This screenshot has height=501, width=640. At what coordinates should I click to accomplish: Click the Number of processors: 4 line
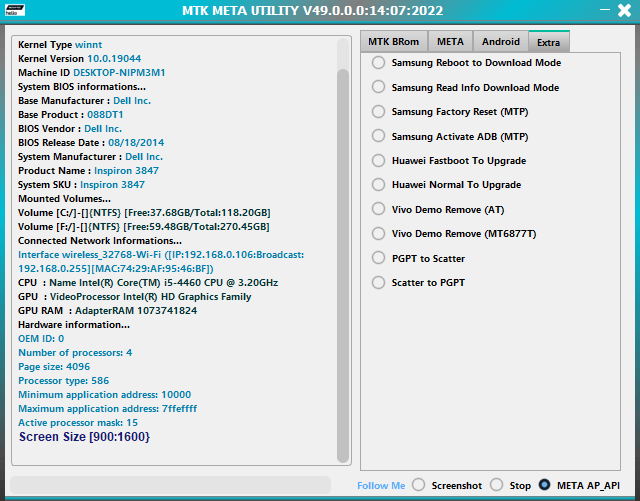point(75,353)
